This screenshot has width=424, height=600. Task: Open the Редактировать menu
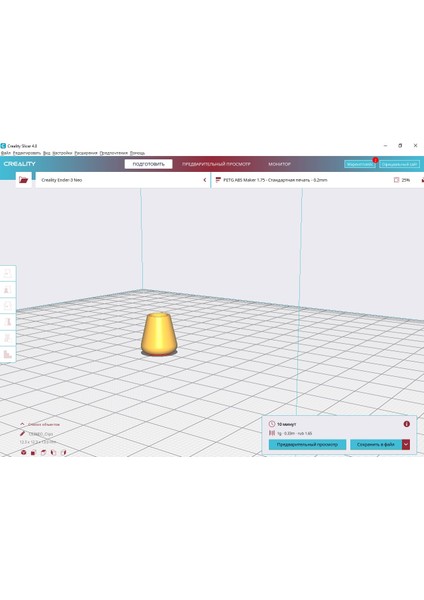pos(27,153)
